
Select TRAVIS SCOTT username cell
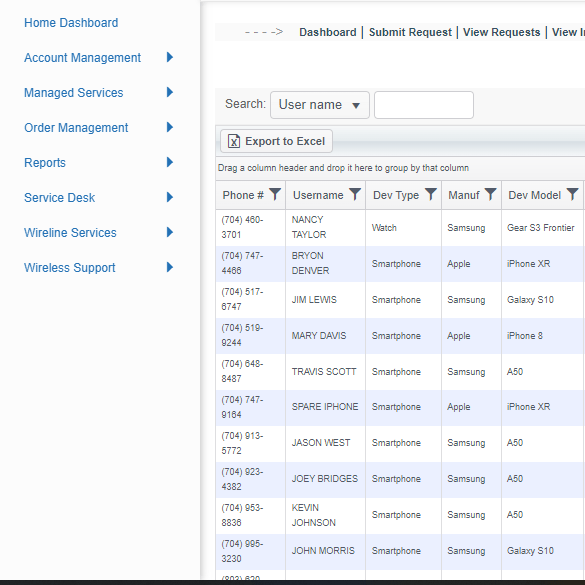point(325,372)
